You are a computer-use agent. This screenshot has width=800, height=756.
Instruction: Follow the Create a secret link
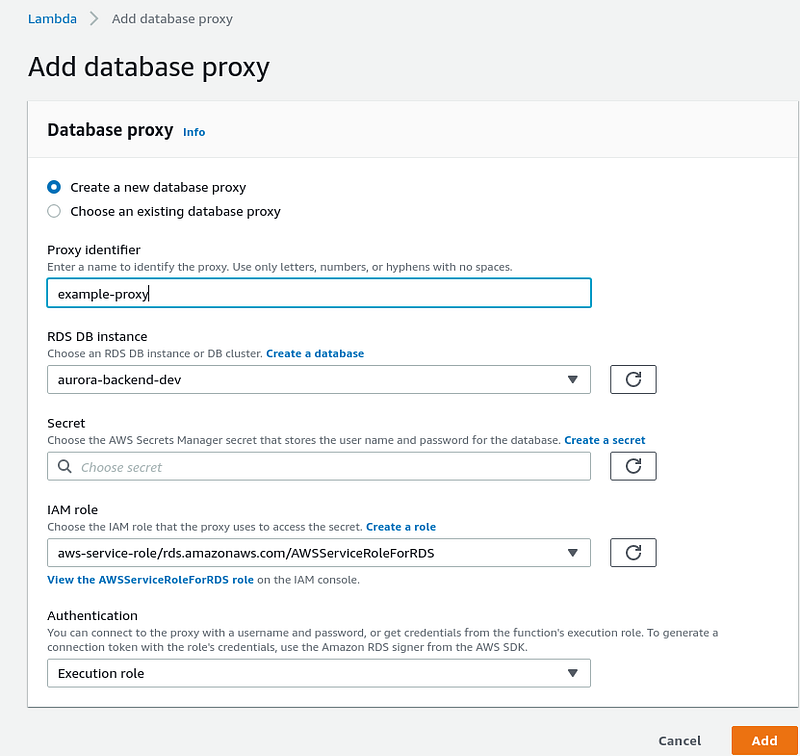pyautogui.click(x=605, y=440)
